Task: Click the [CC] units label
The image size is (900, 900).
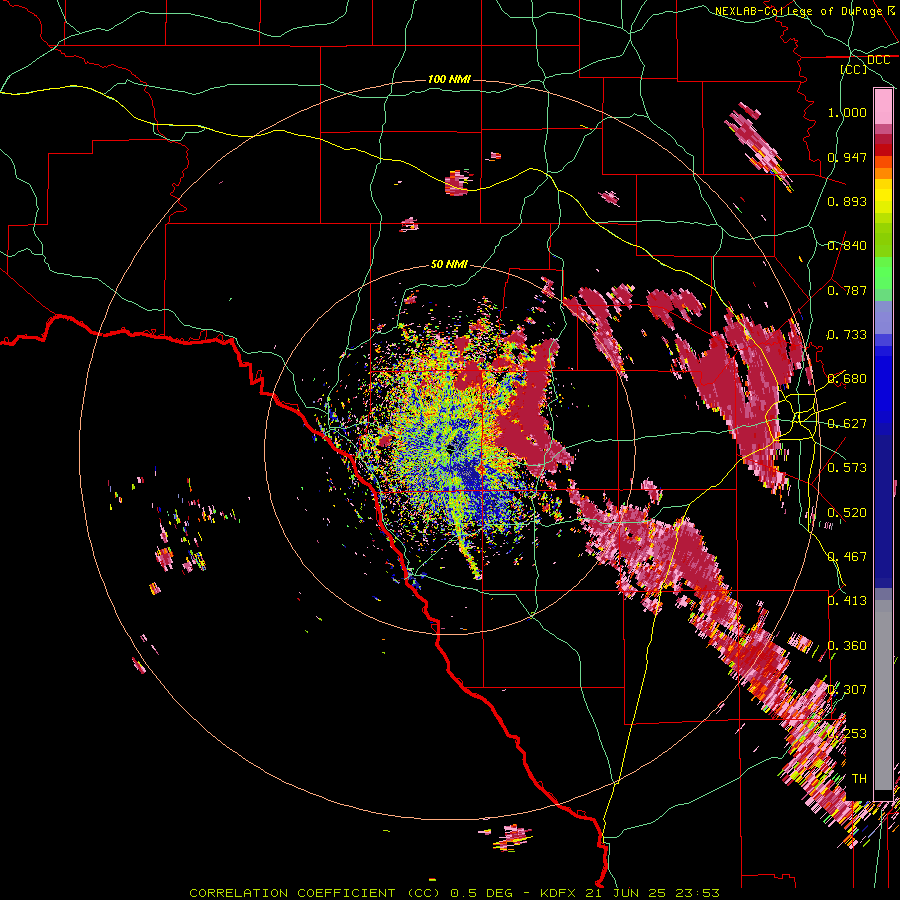Action: point(854,69)
